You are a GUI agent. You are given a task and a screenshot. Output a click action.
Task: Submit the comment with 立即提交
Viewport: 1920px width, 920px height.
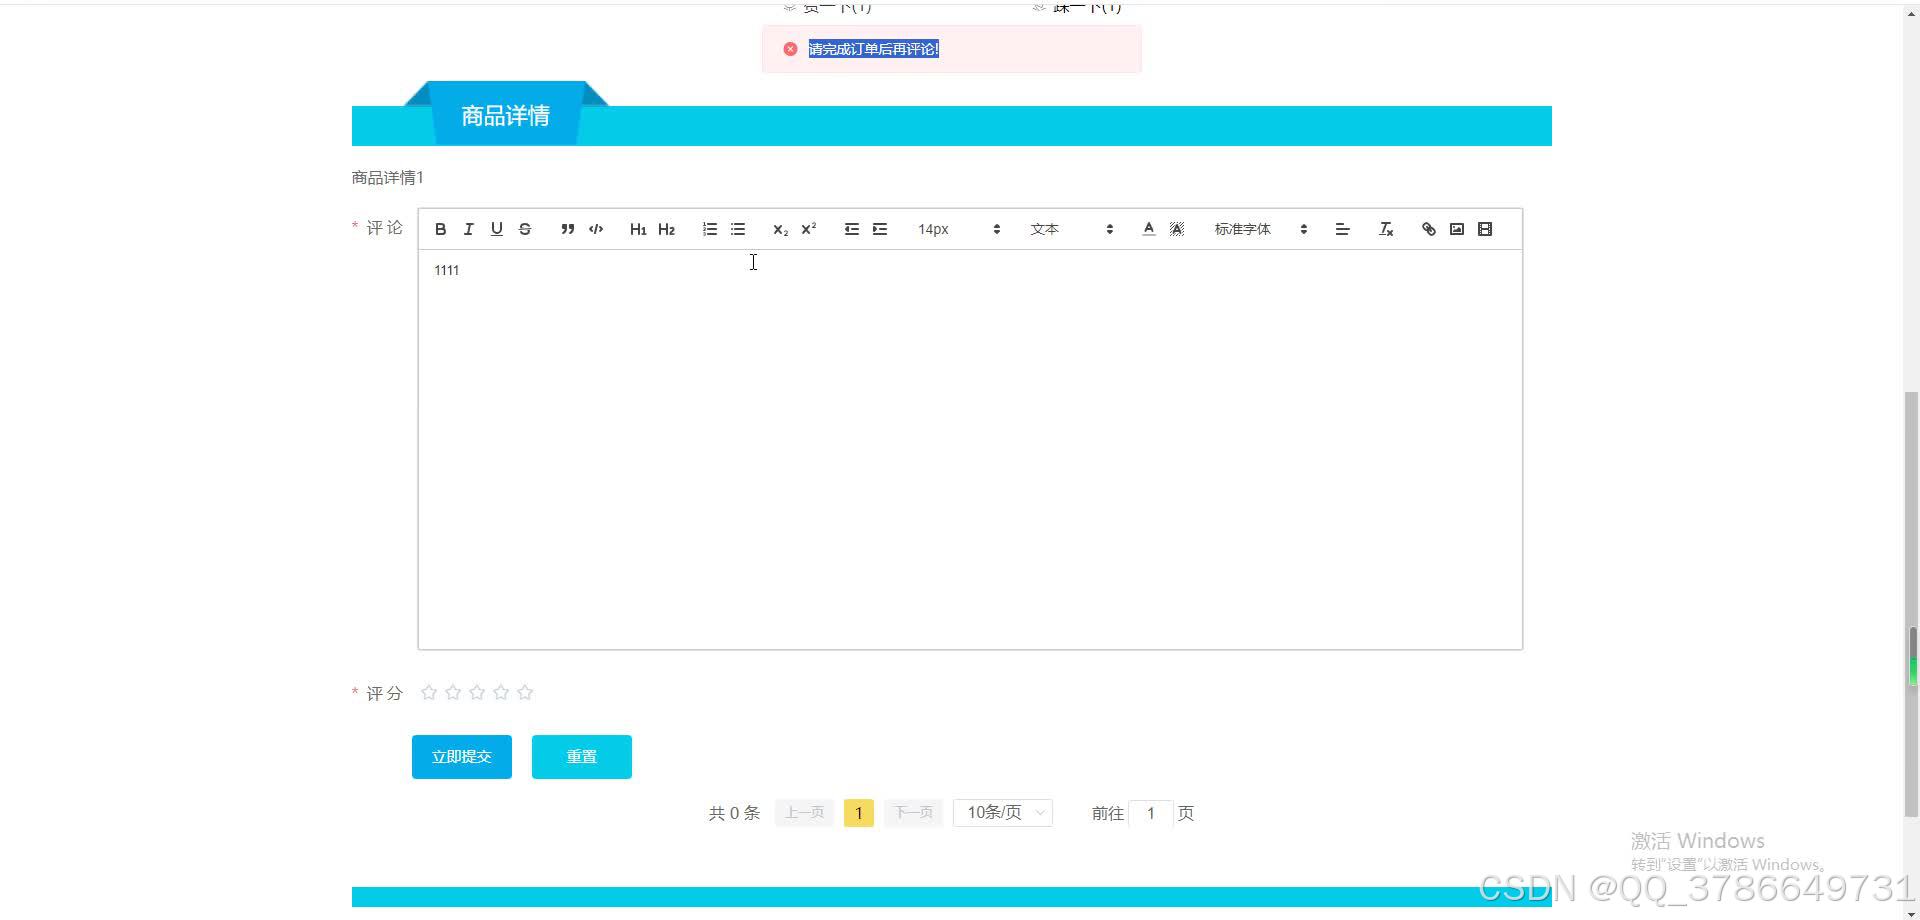coord(462,757)
